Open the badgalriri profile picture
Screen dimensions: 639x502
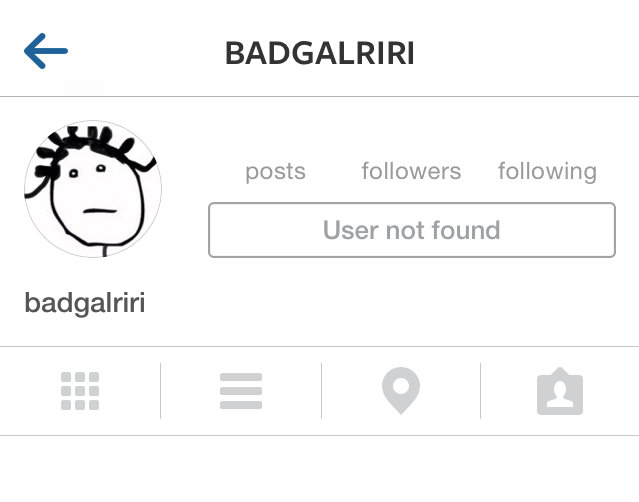click(x=93, y=189)
